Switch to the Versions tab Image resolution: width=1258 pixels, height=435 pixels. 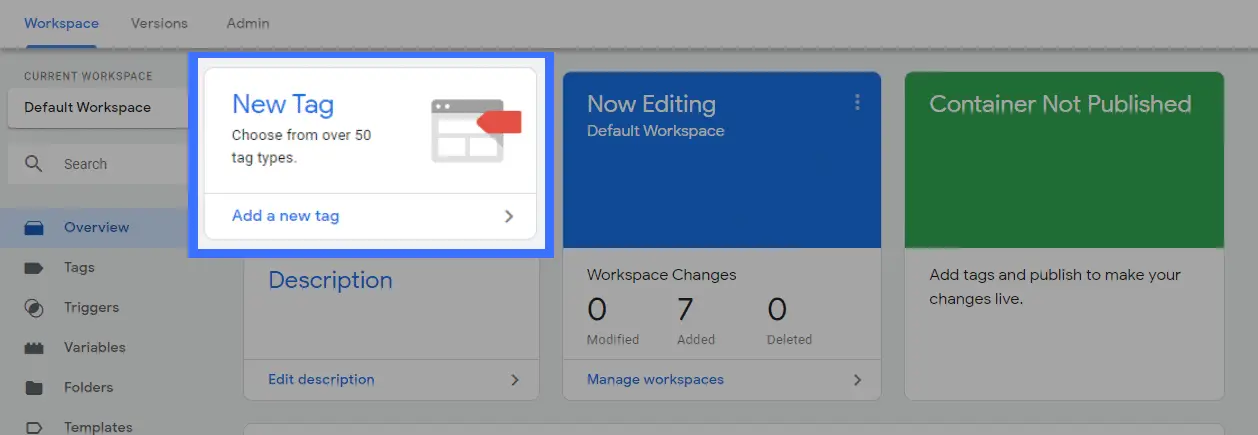(159, 23)
